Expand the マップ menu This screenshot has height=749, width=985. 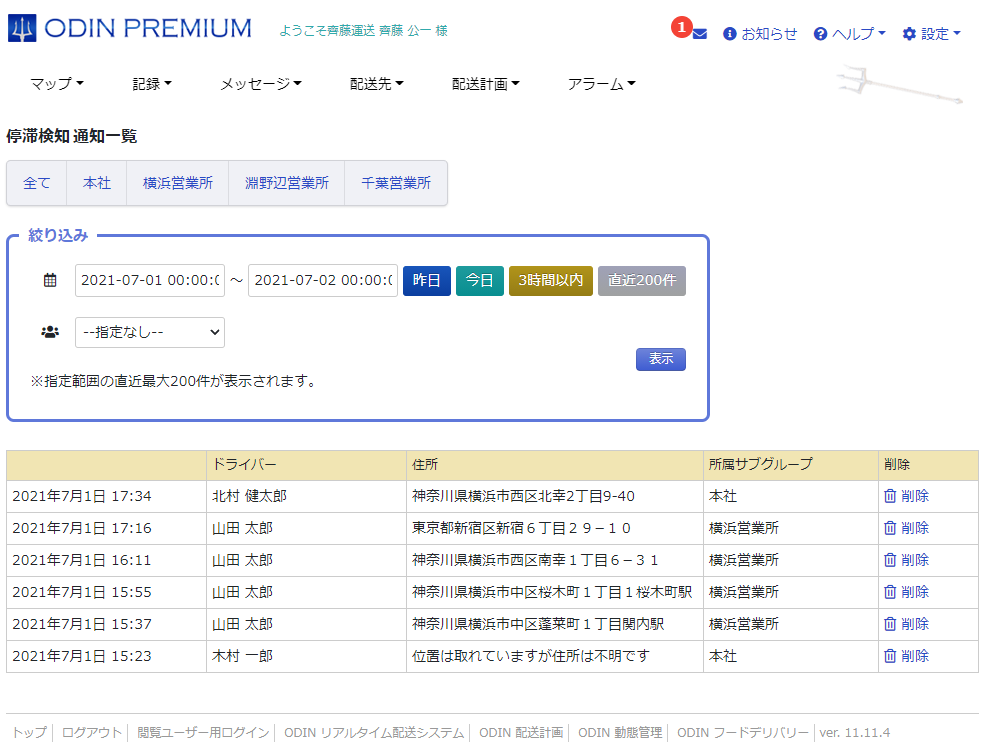coord(56,84)
